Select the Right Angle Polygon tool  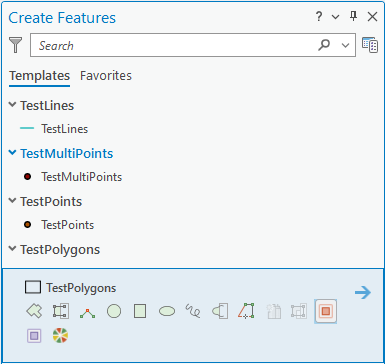click(87, 313)
